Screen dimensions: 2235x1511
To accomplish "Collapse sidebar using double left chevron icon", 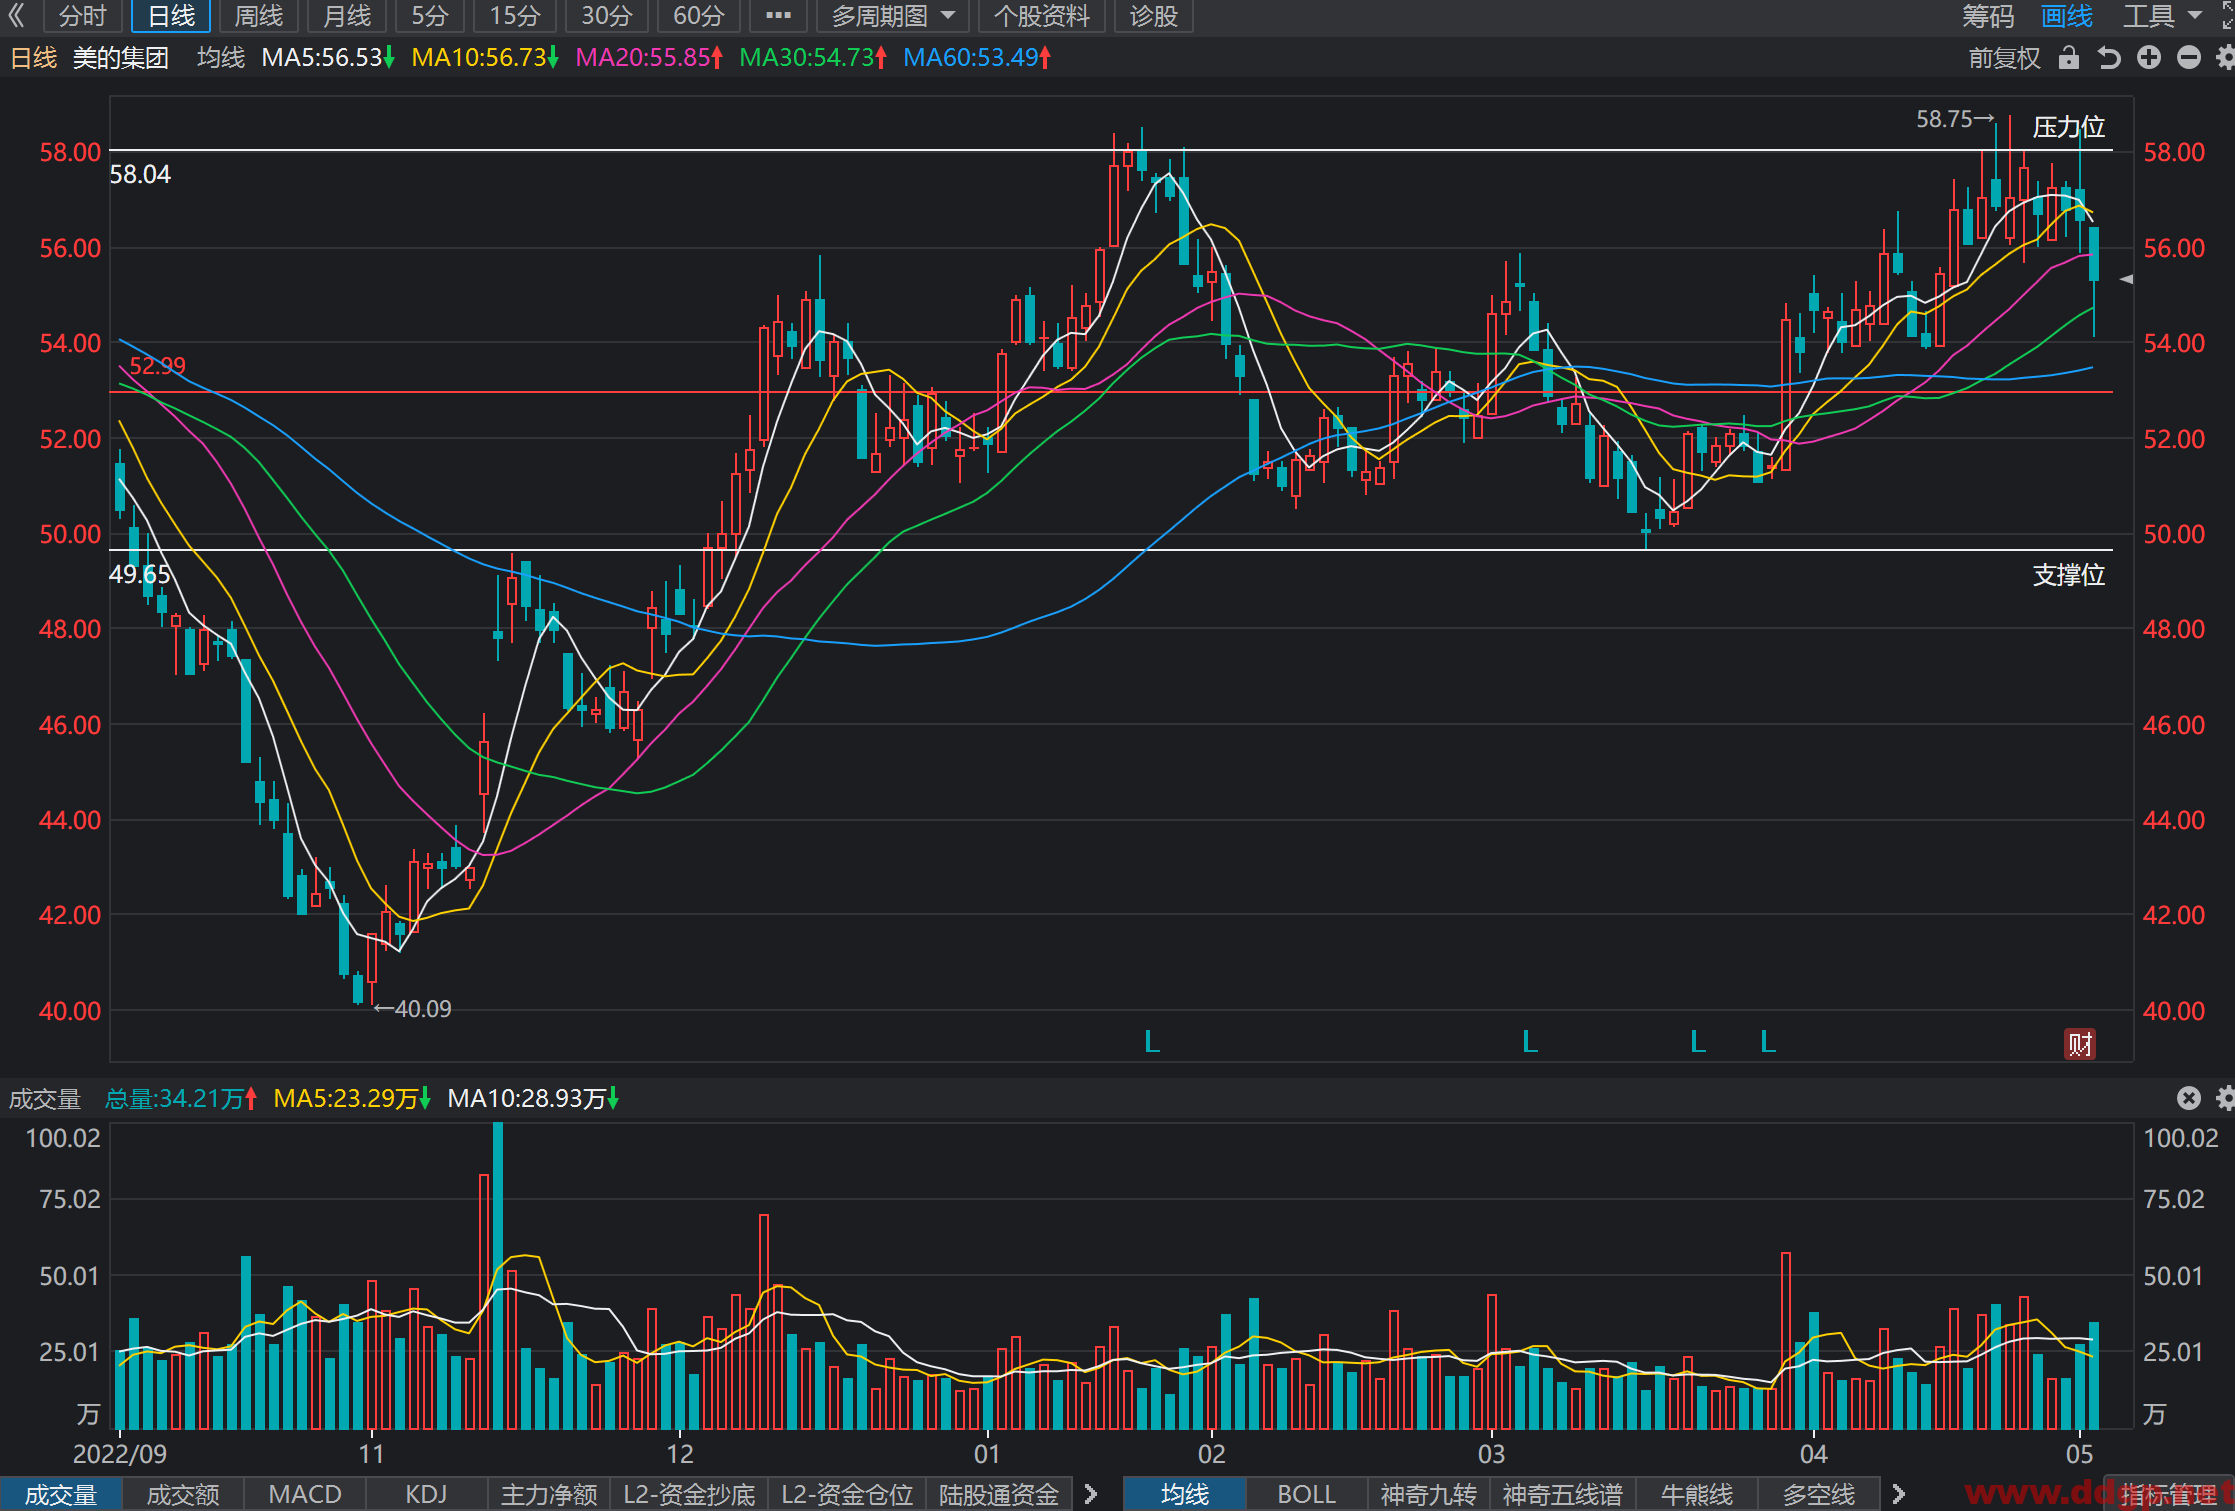I will 16,16.
